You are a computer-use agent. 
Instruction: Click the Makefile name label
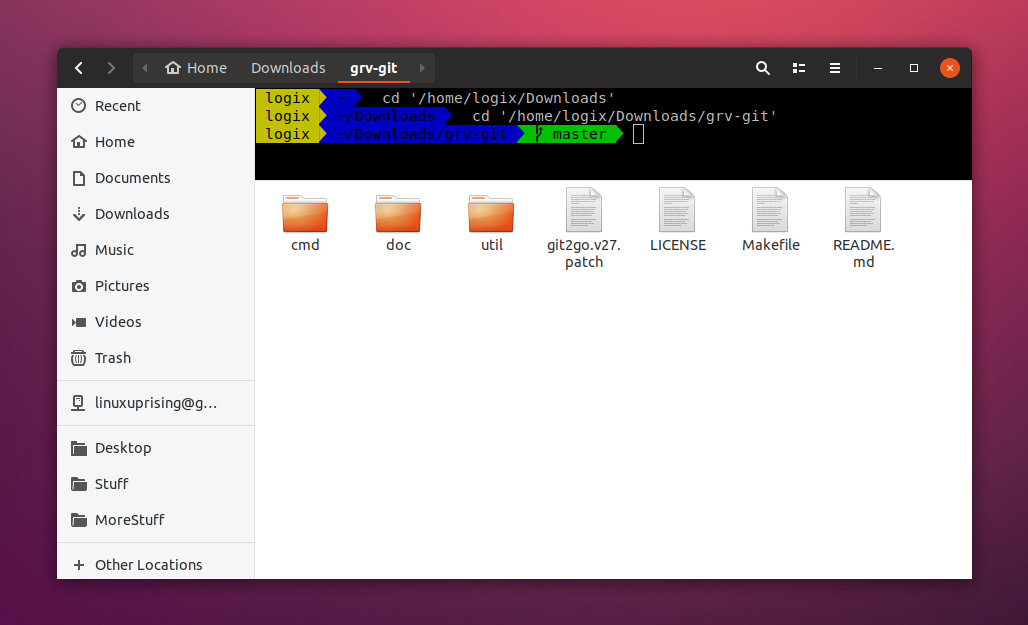[x=771, y=245]
